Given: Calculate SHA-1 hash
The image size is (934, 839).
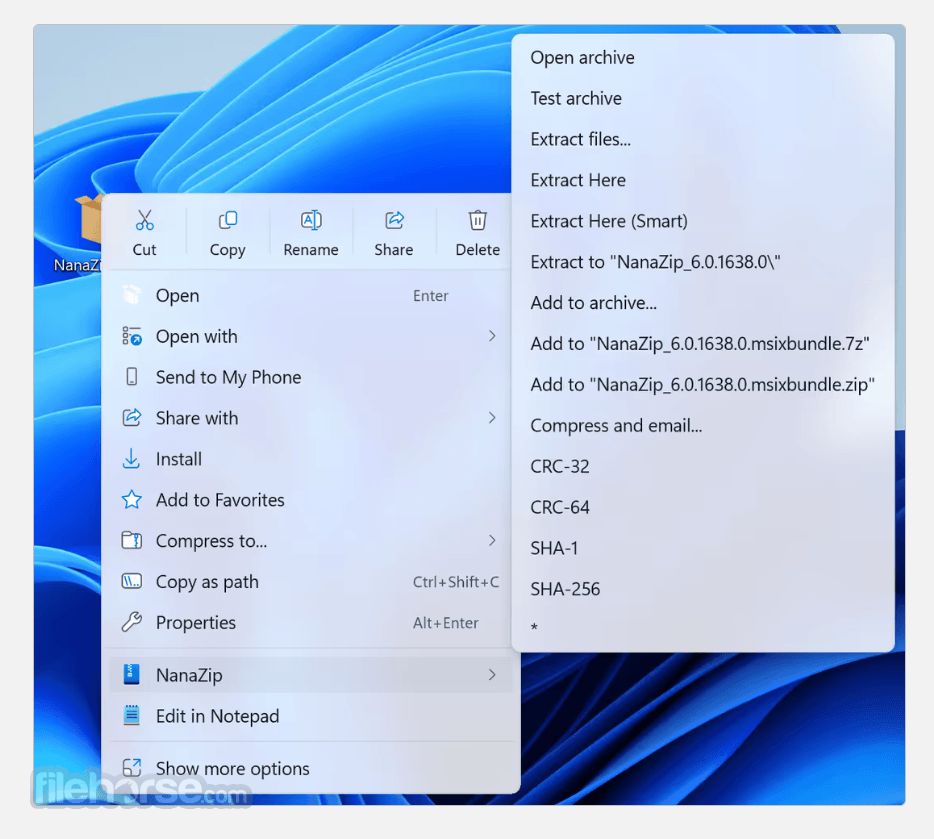Looking at the screenshot, I should click(x=703, y=548).
